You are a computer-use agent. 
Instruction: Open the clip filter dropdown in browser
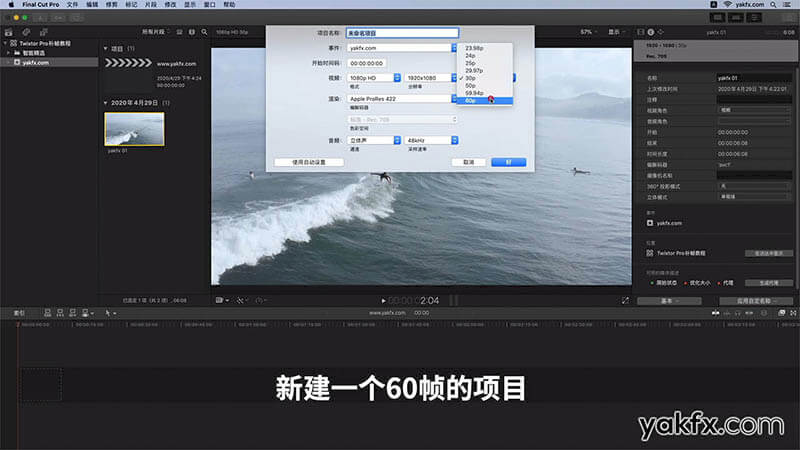[156, 32]
